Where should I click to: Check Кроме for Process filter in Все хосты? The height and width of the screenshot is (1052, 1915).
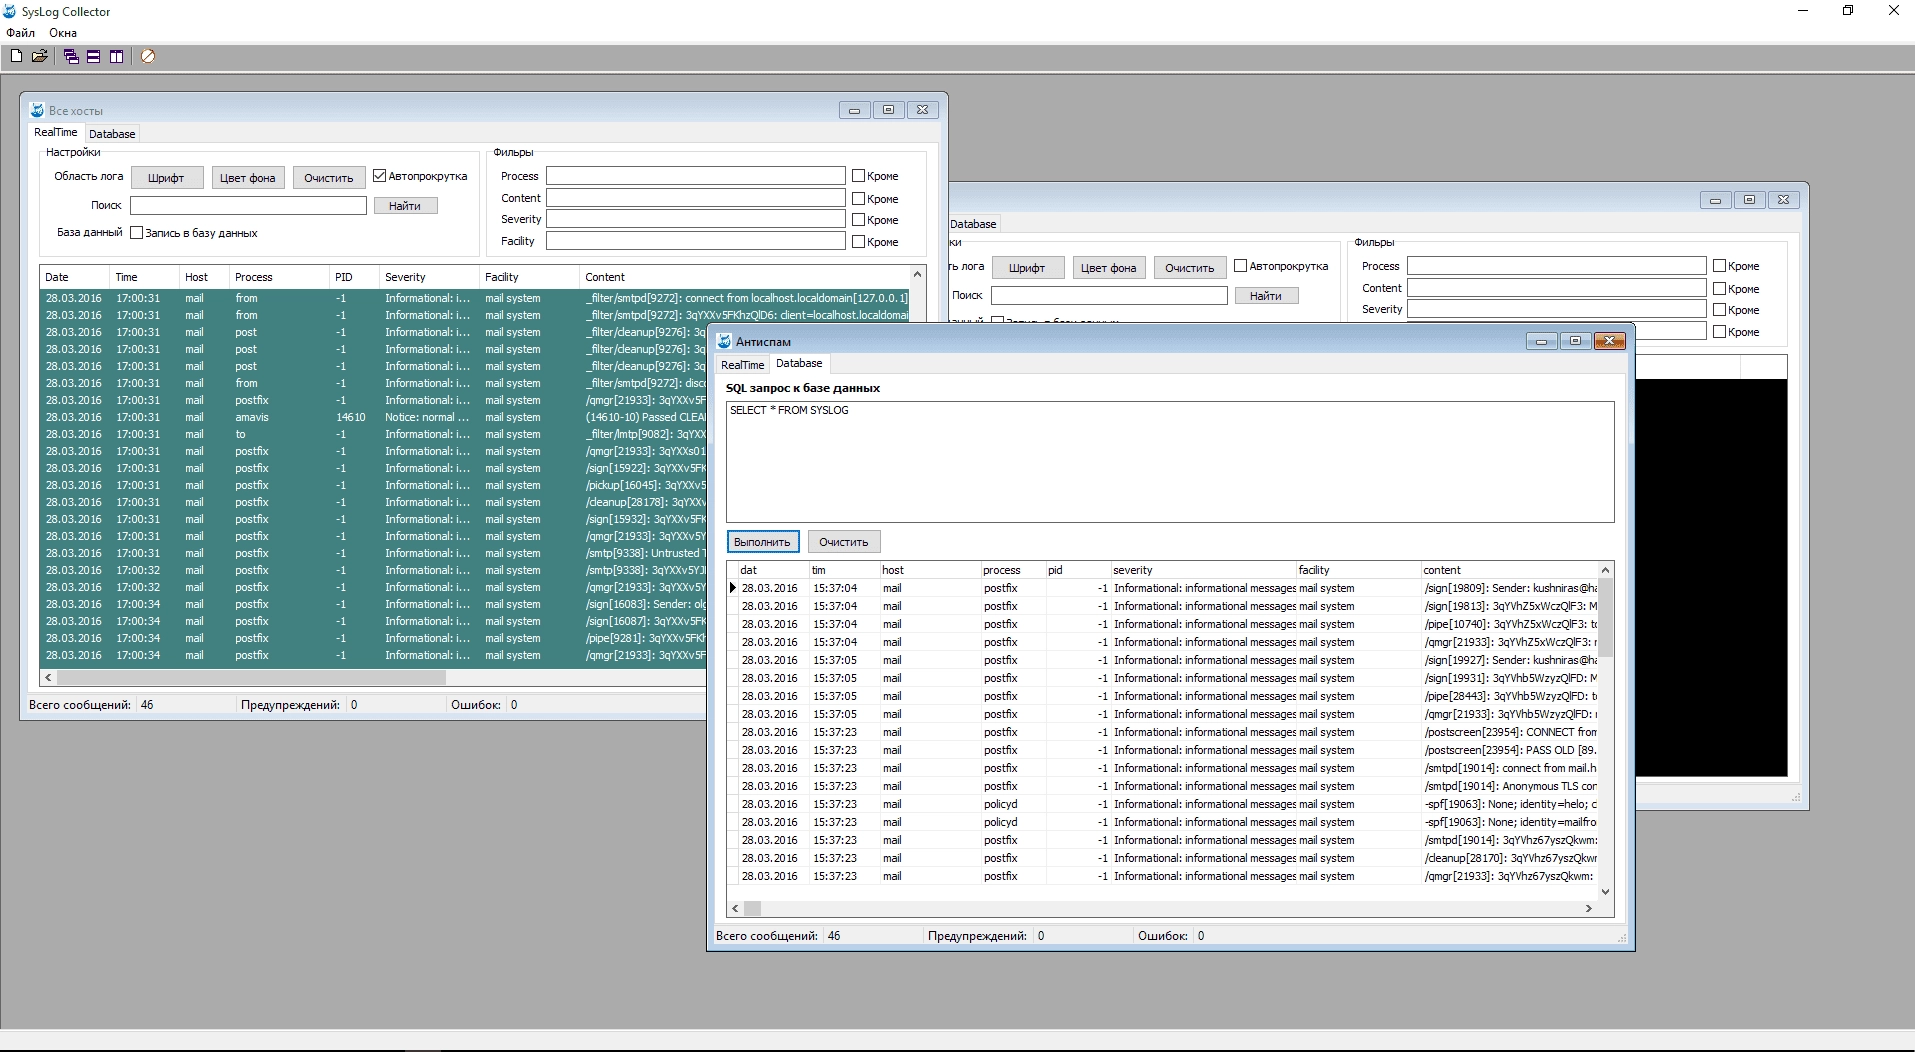pyautogui.click(x=858, y=176)
